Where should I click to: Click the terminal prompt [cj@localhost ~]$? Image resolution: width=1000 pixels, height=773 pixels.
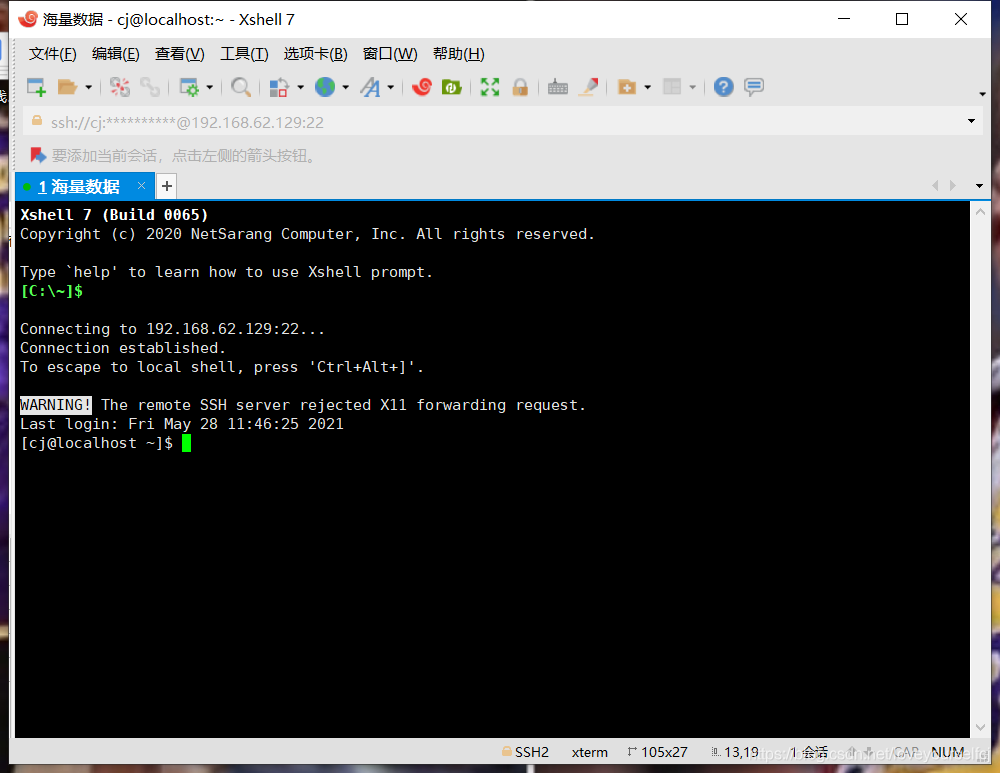tap(96, 443)
